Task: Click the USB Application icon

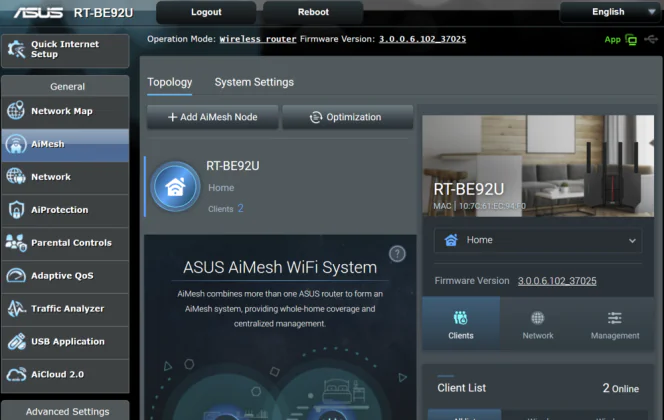Action: (x=16, y=341)
